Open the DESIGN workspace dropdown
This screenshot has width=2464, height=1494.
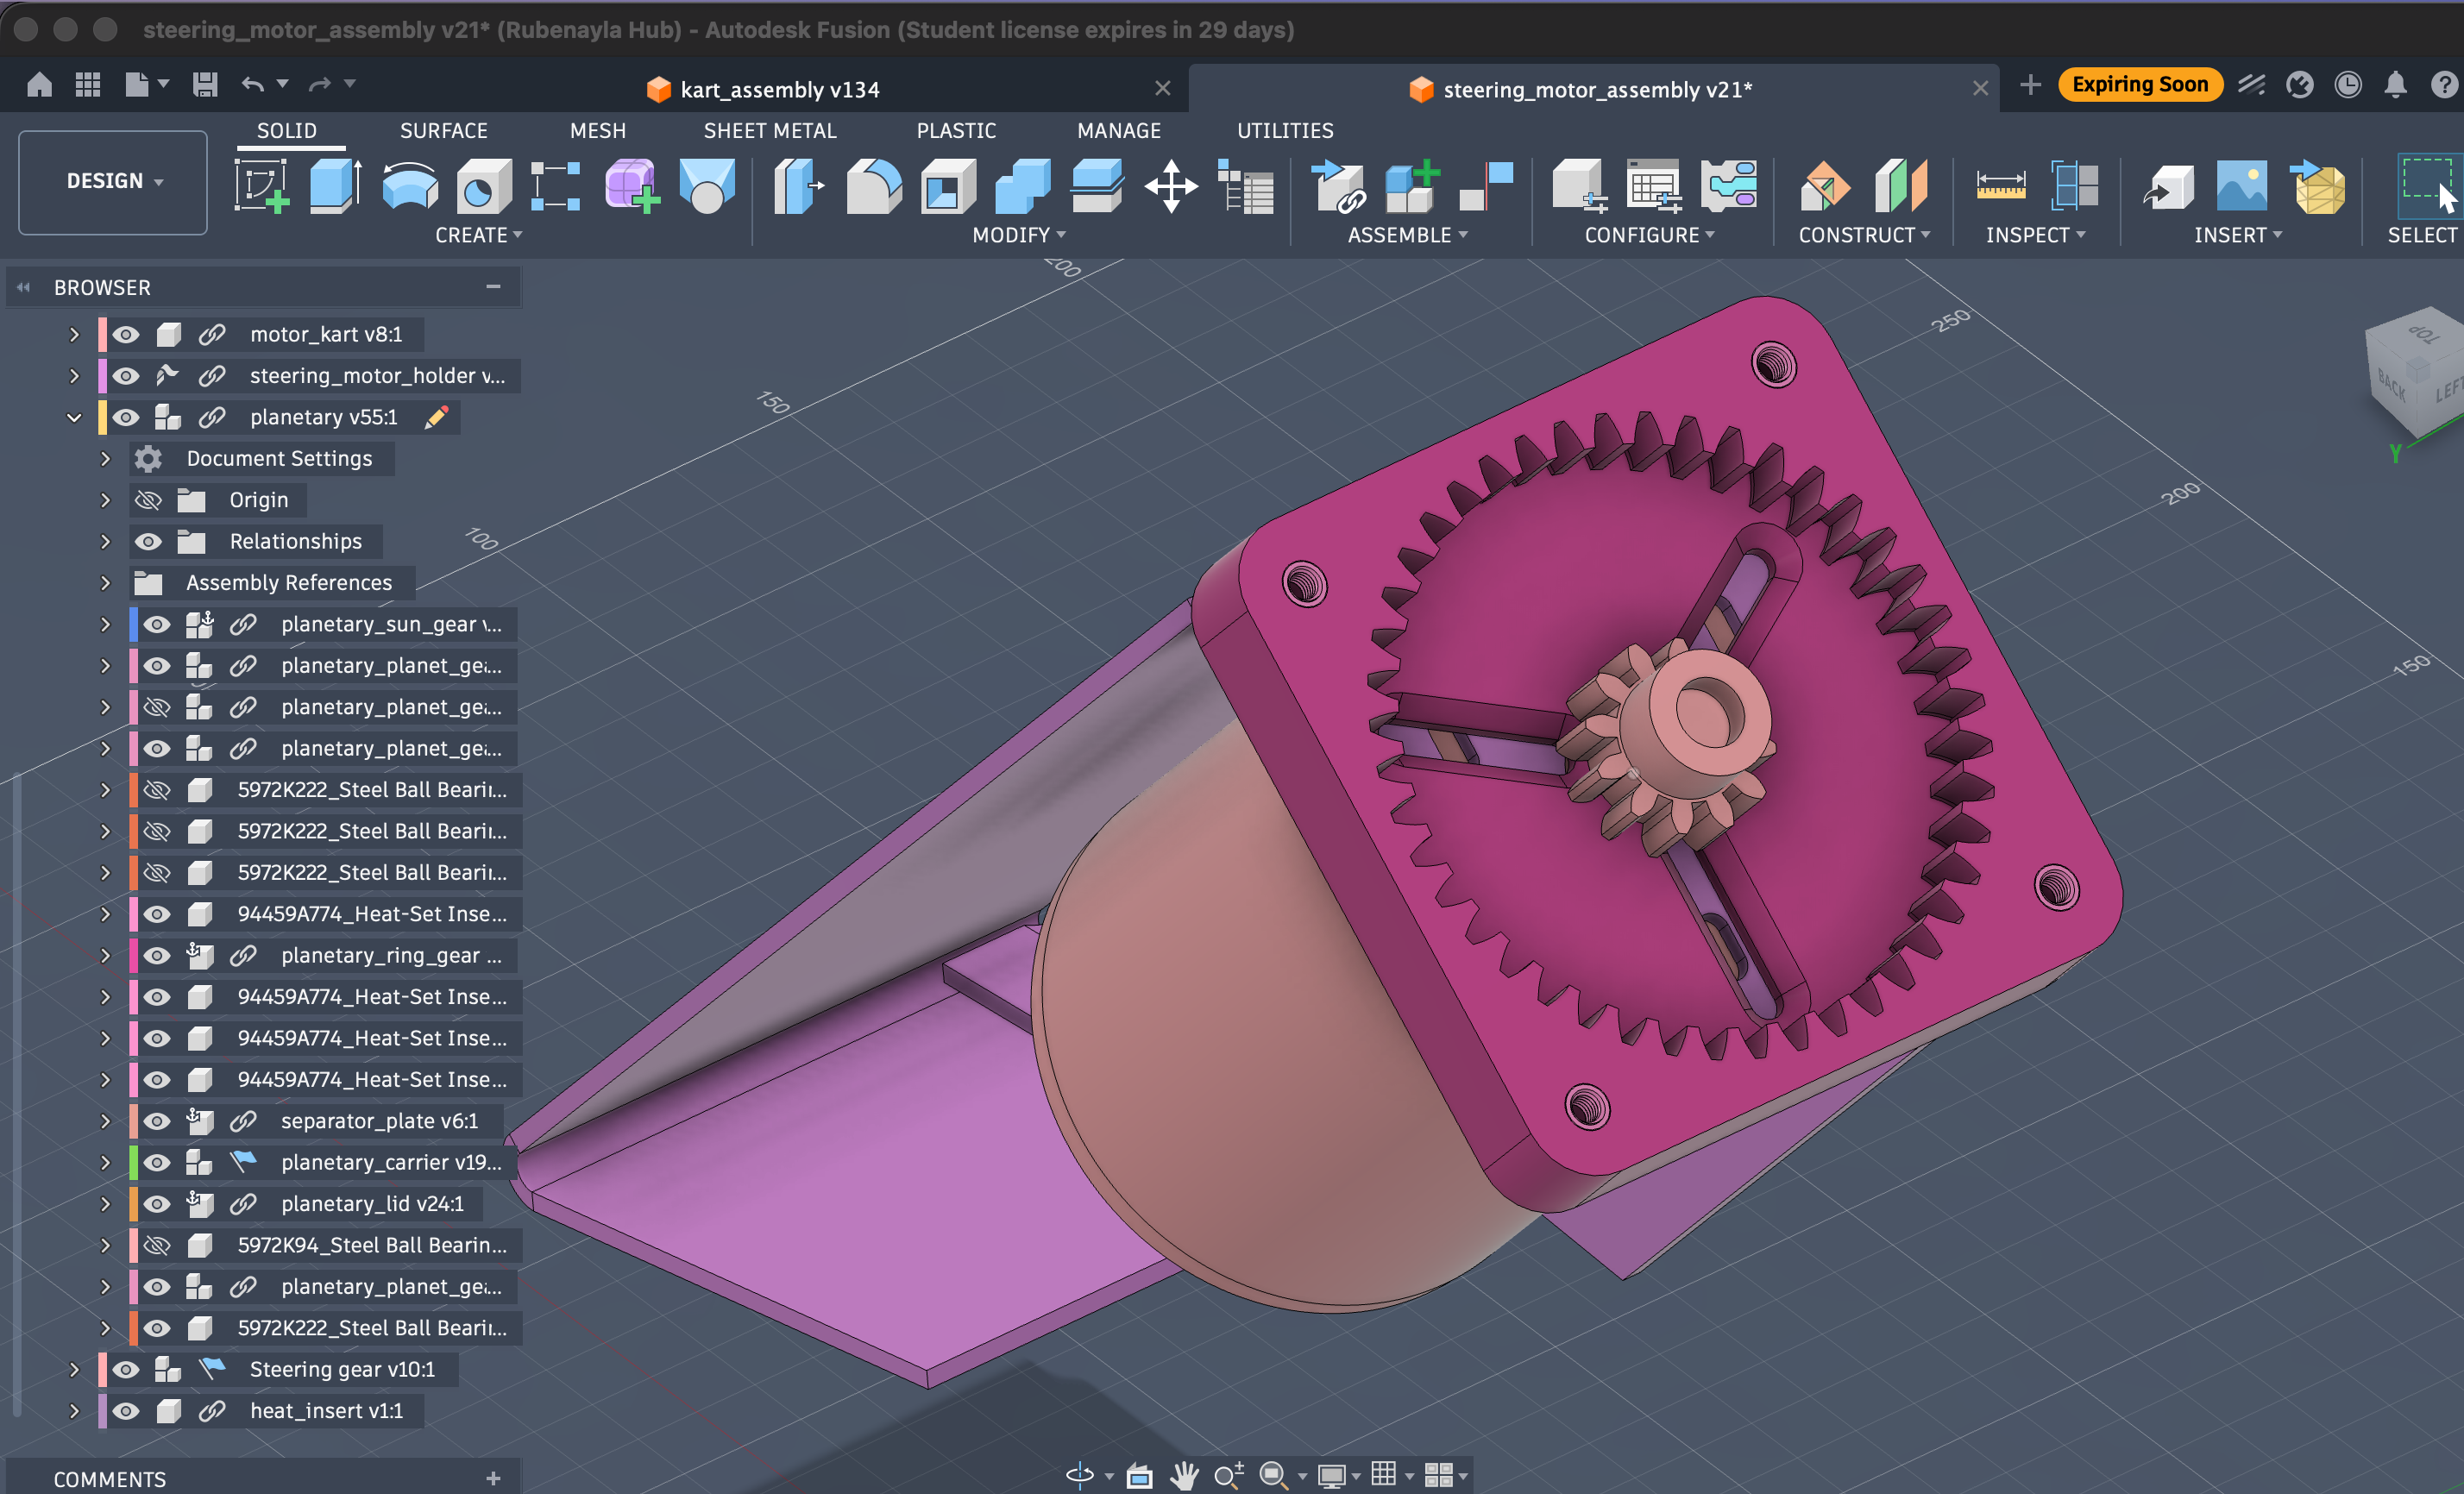coord(113,181)
